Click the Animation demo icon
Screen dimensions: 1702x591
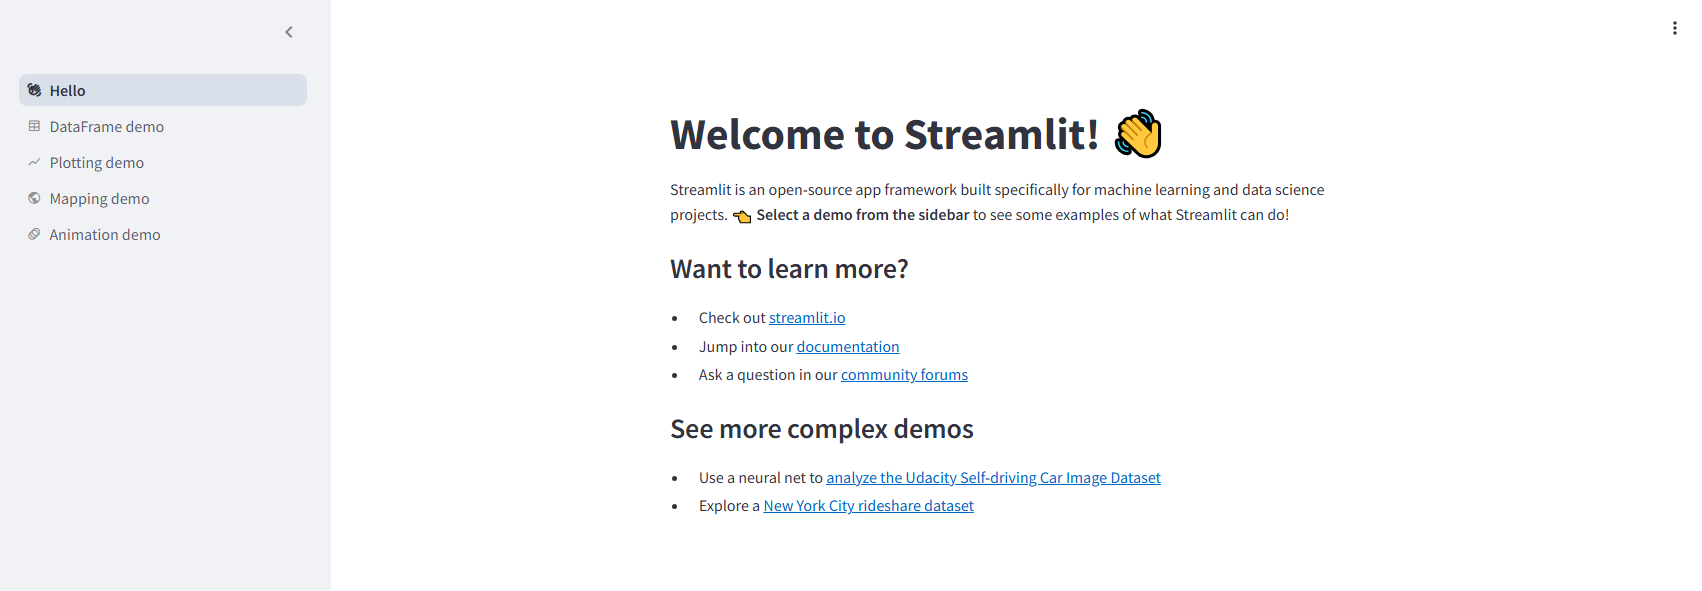pos(34,234)
